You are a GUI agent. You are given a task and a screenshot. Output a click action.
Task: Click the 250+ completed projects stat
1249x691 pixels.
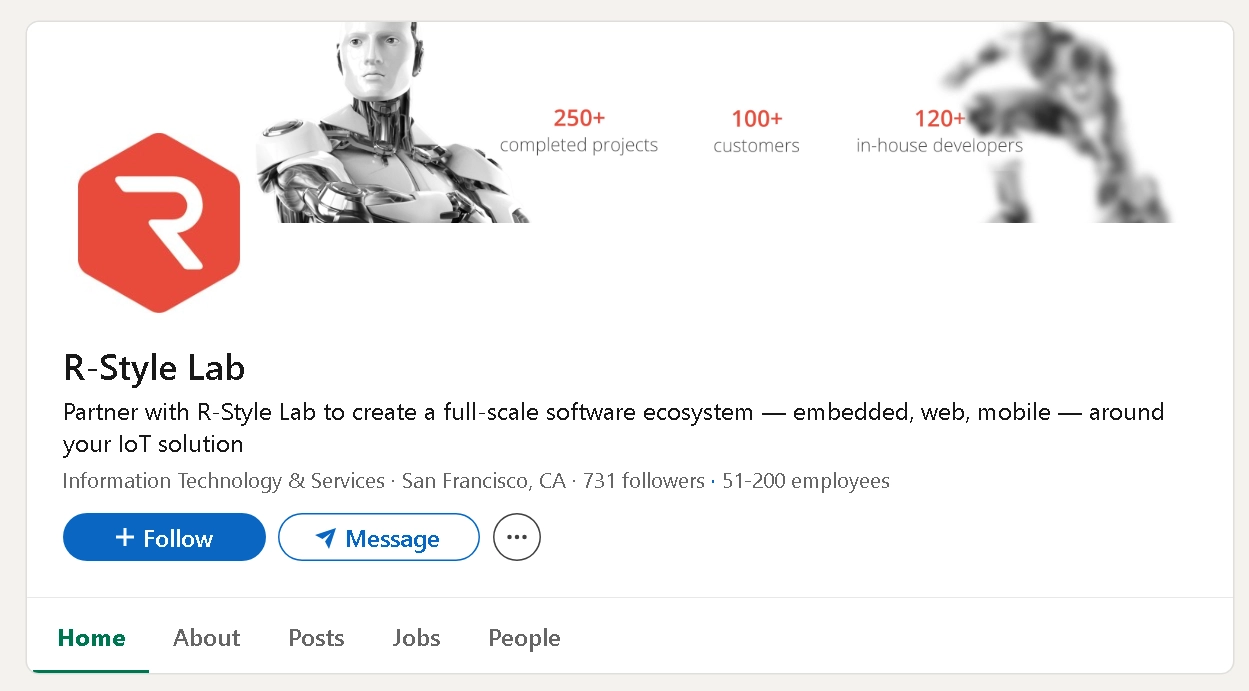coord(579,131)
